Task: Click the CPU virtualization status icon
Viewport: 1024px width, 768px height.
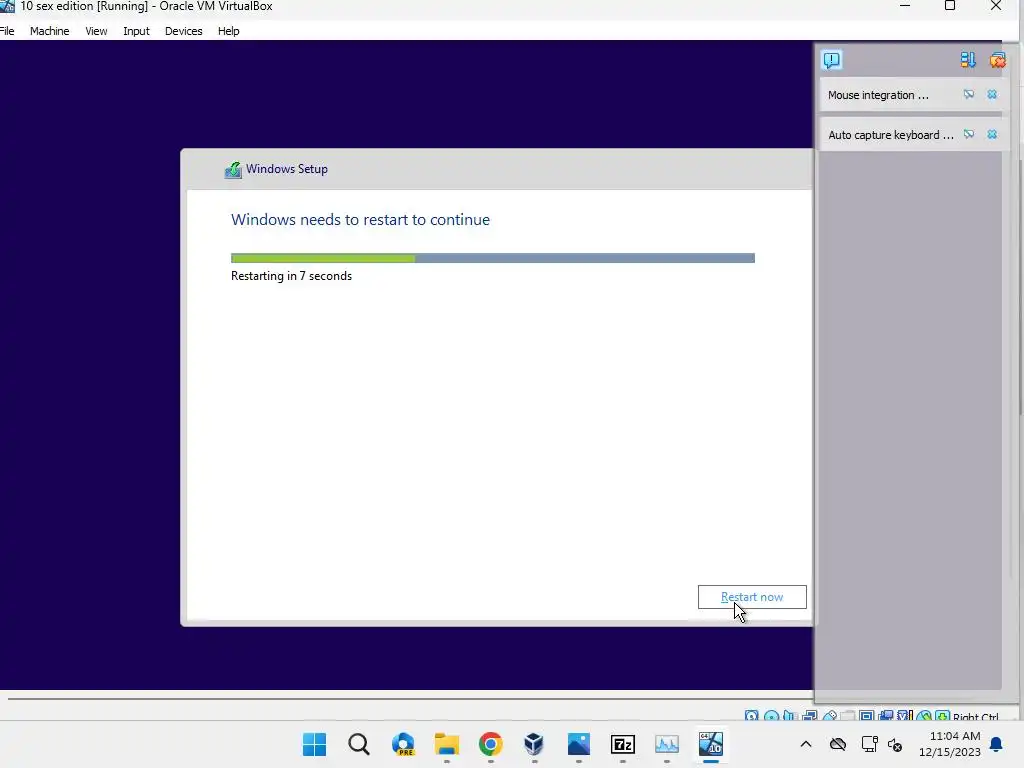Action: tap(904, 716)
